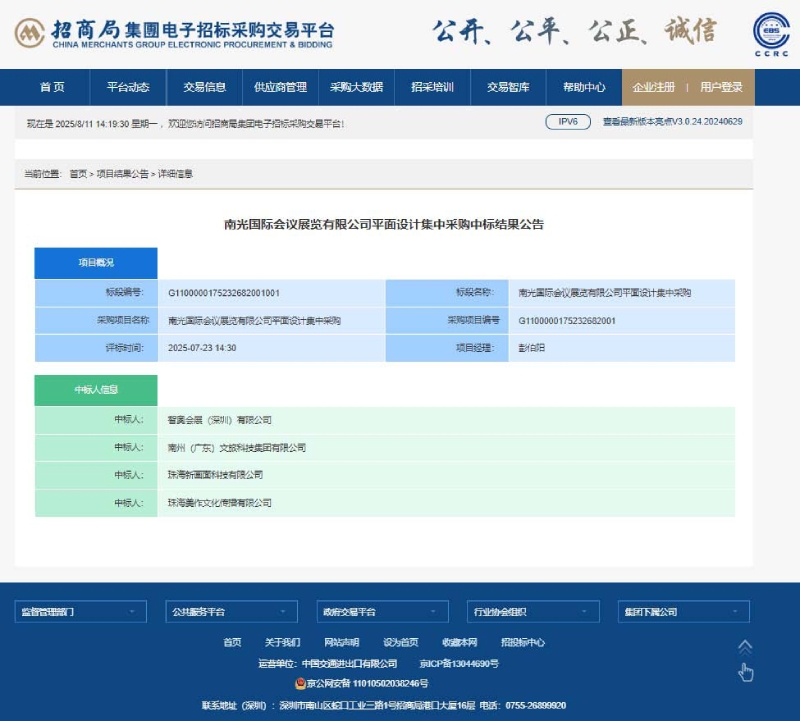Open the 供应商管理 navigation item
The width and height of the screenshot is (800, 721).
[x=280, y=87]
